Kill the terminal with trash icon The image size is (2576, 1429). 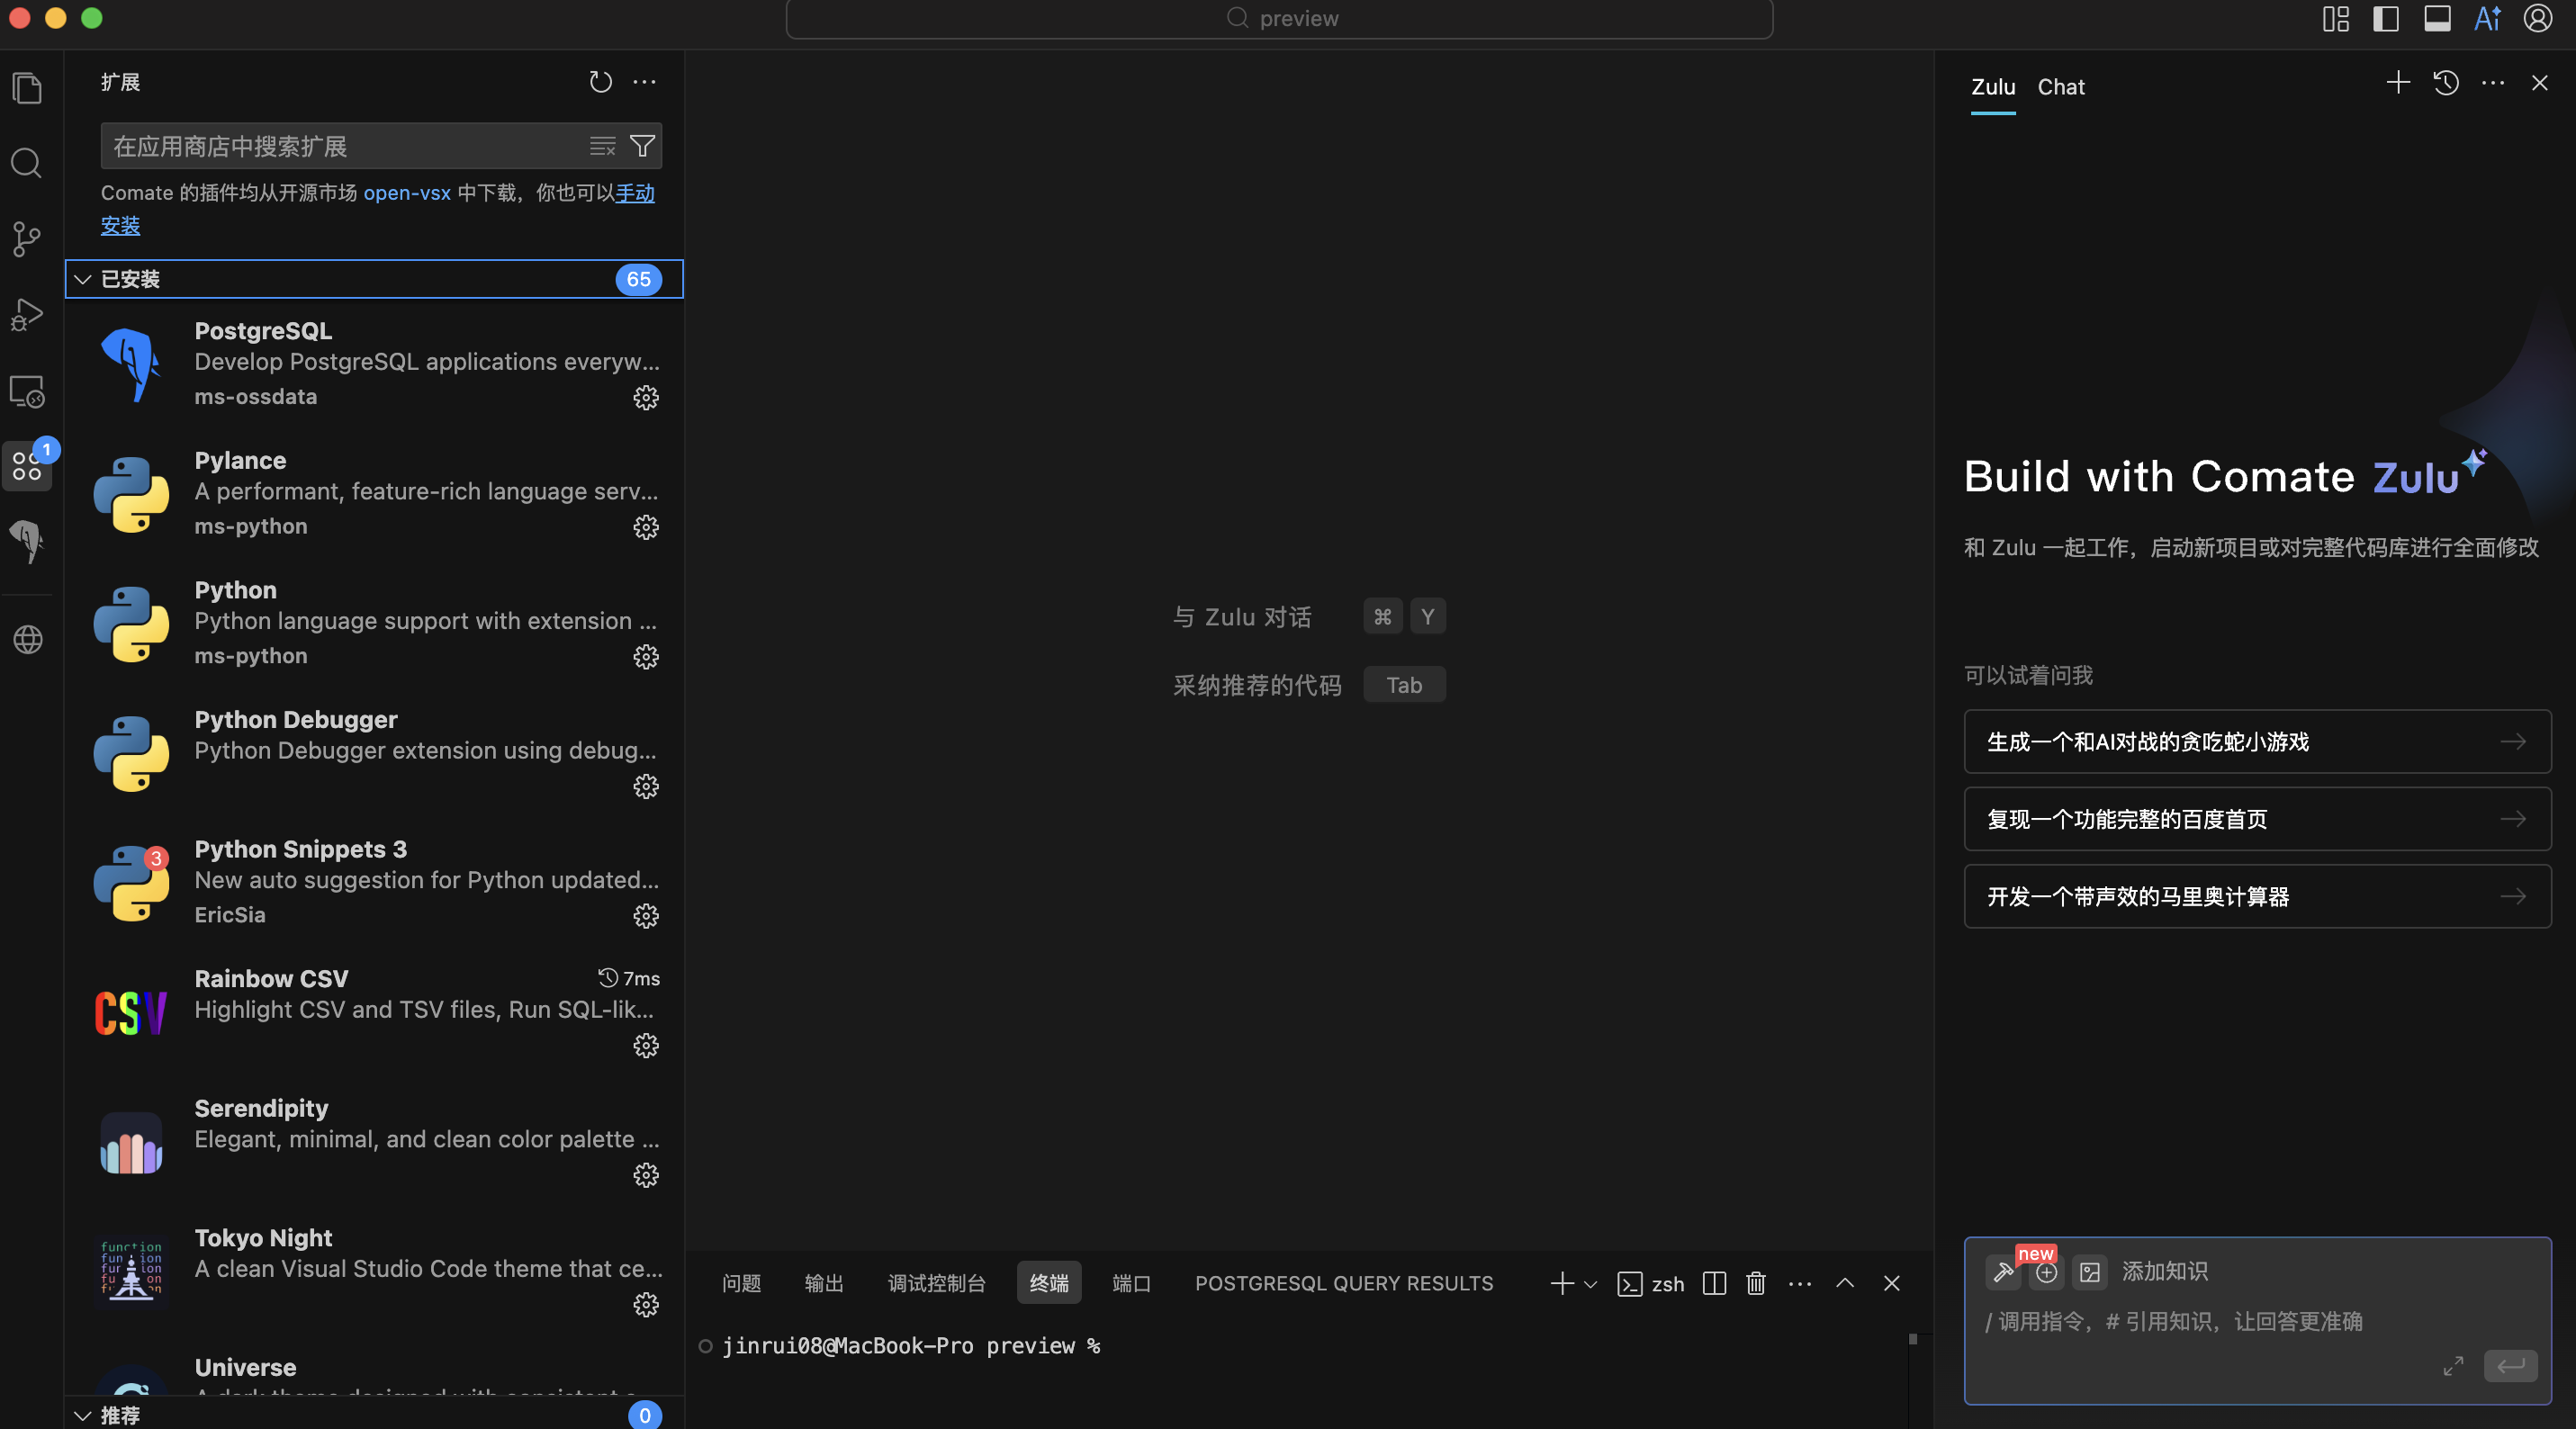point(1756,1283)
